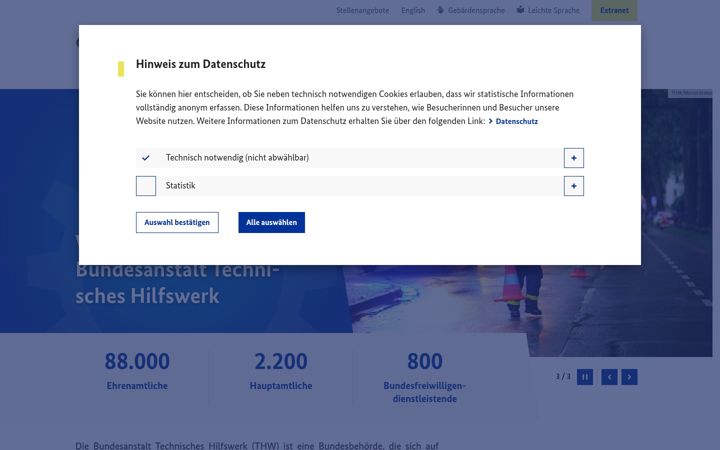This screenshot has height=450, width=720.
Task: Click the Extranet button
Action: click(x=614, y=10)
